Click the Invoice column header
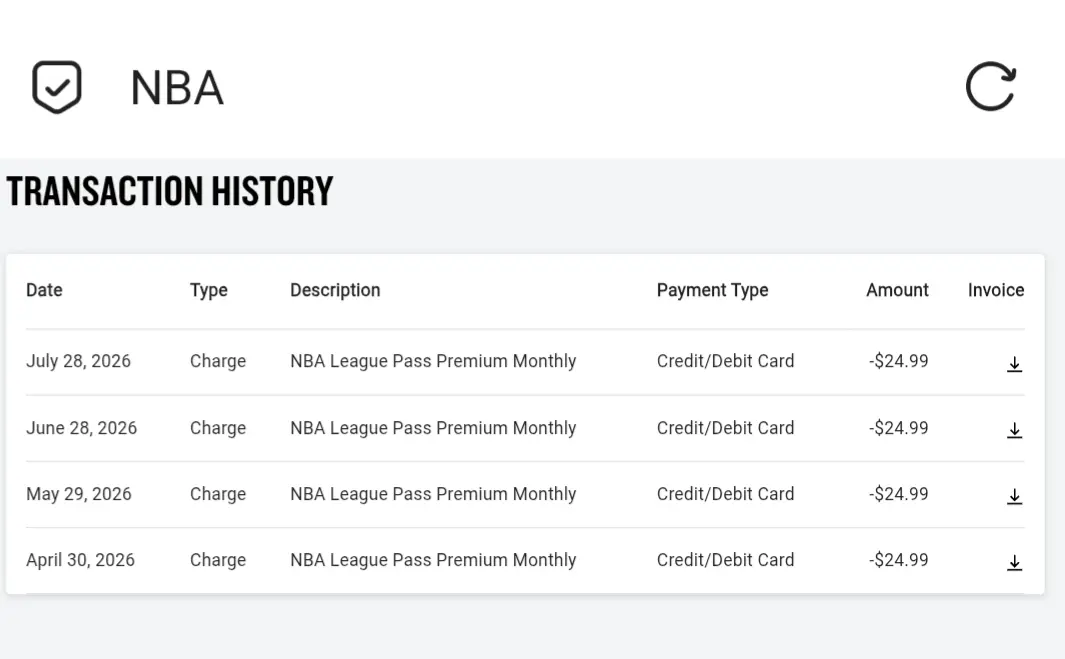 [x=996, y=290]
